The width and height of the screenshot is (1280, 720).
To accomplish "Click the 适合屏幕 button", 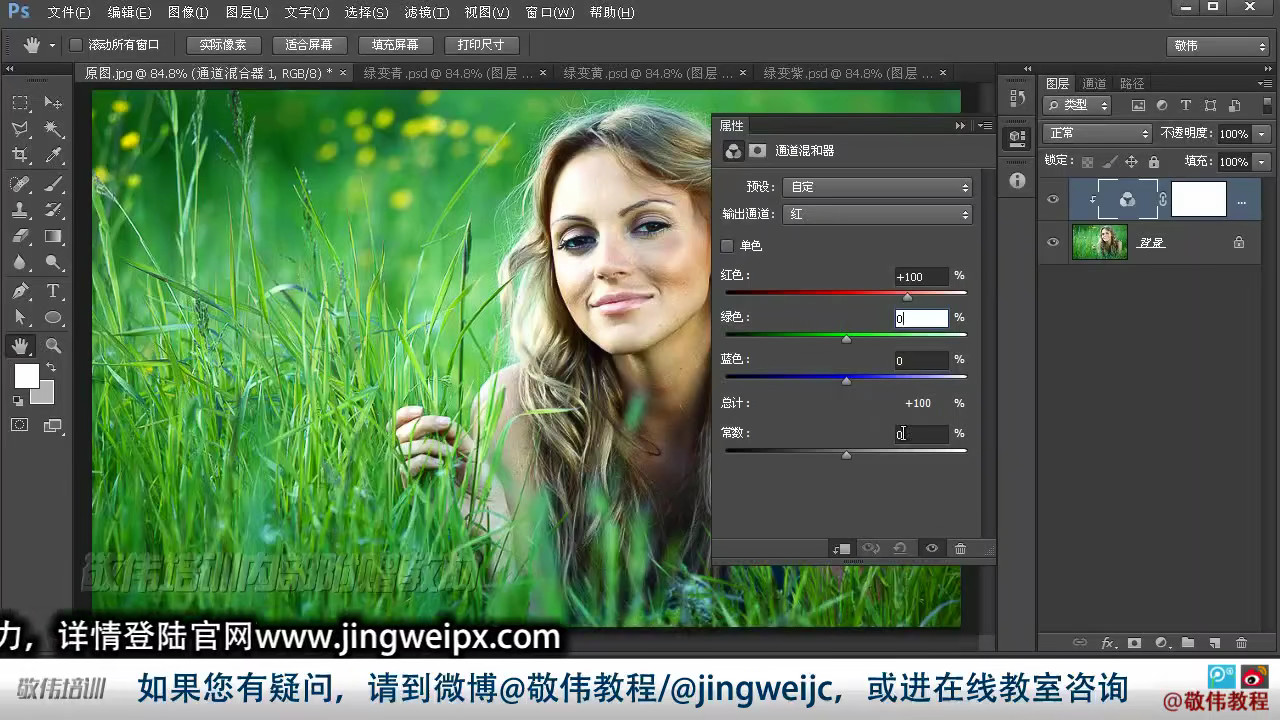I will [309, 45].
